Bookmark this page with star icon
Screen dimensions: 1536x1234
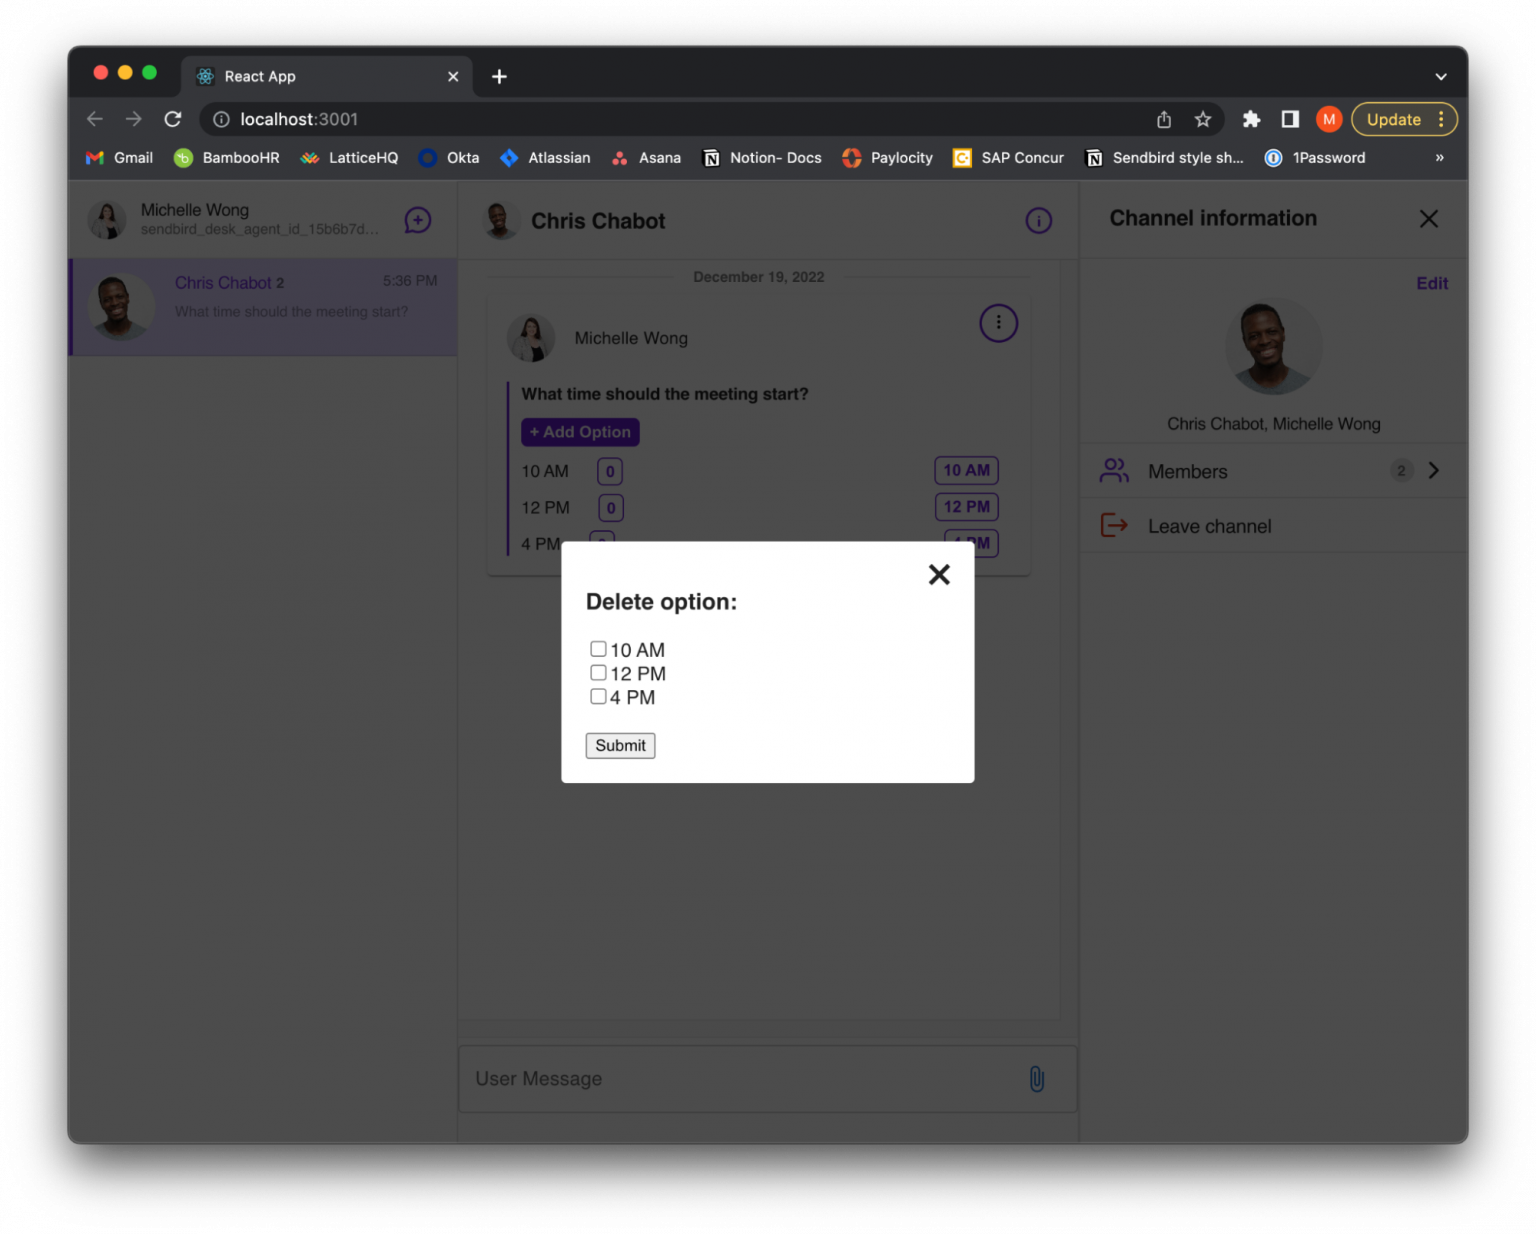1203,119
